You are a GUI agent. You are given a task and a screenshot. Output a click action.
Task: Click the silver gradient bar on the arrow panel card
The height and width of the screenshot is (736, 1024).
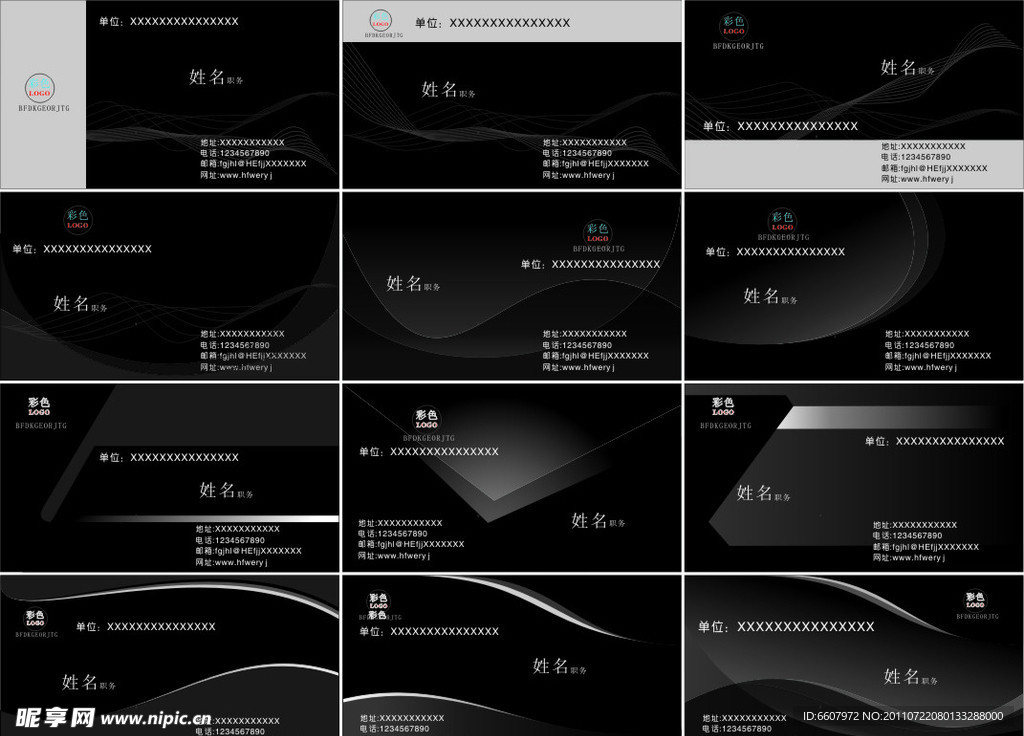click(888, 417)
